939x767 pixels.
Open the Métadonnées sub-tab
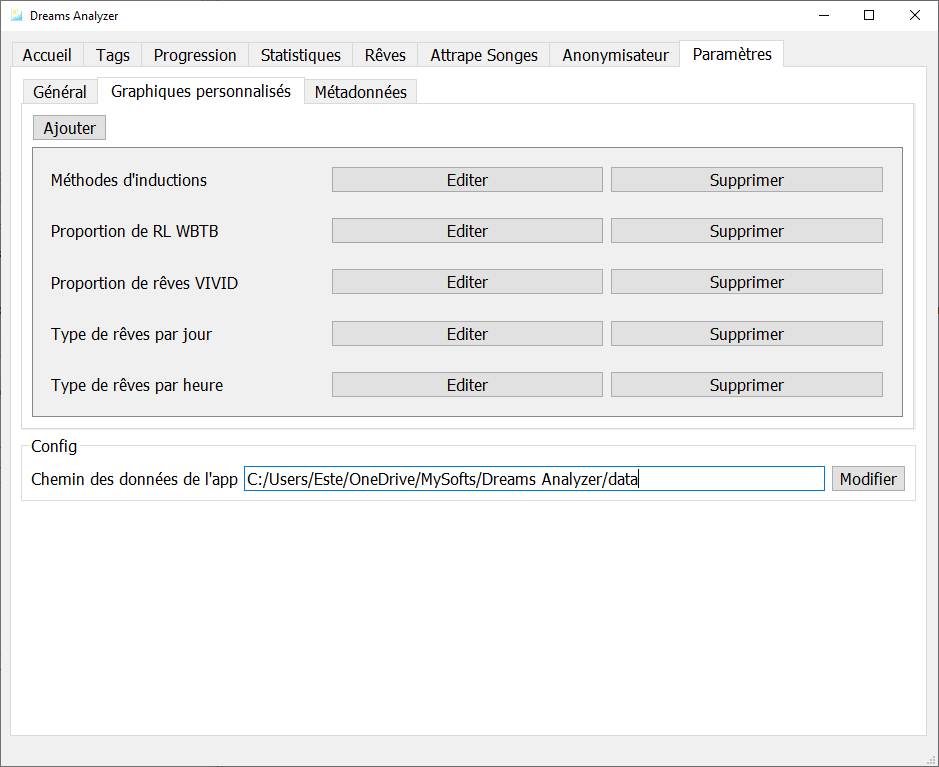(x=361, y=92)
